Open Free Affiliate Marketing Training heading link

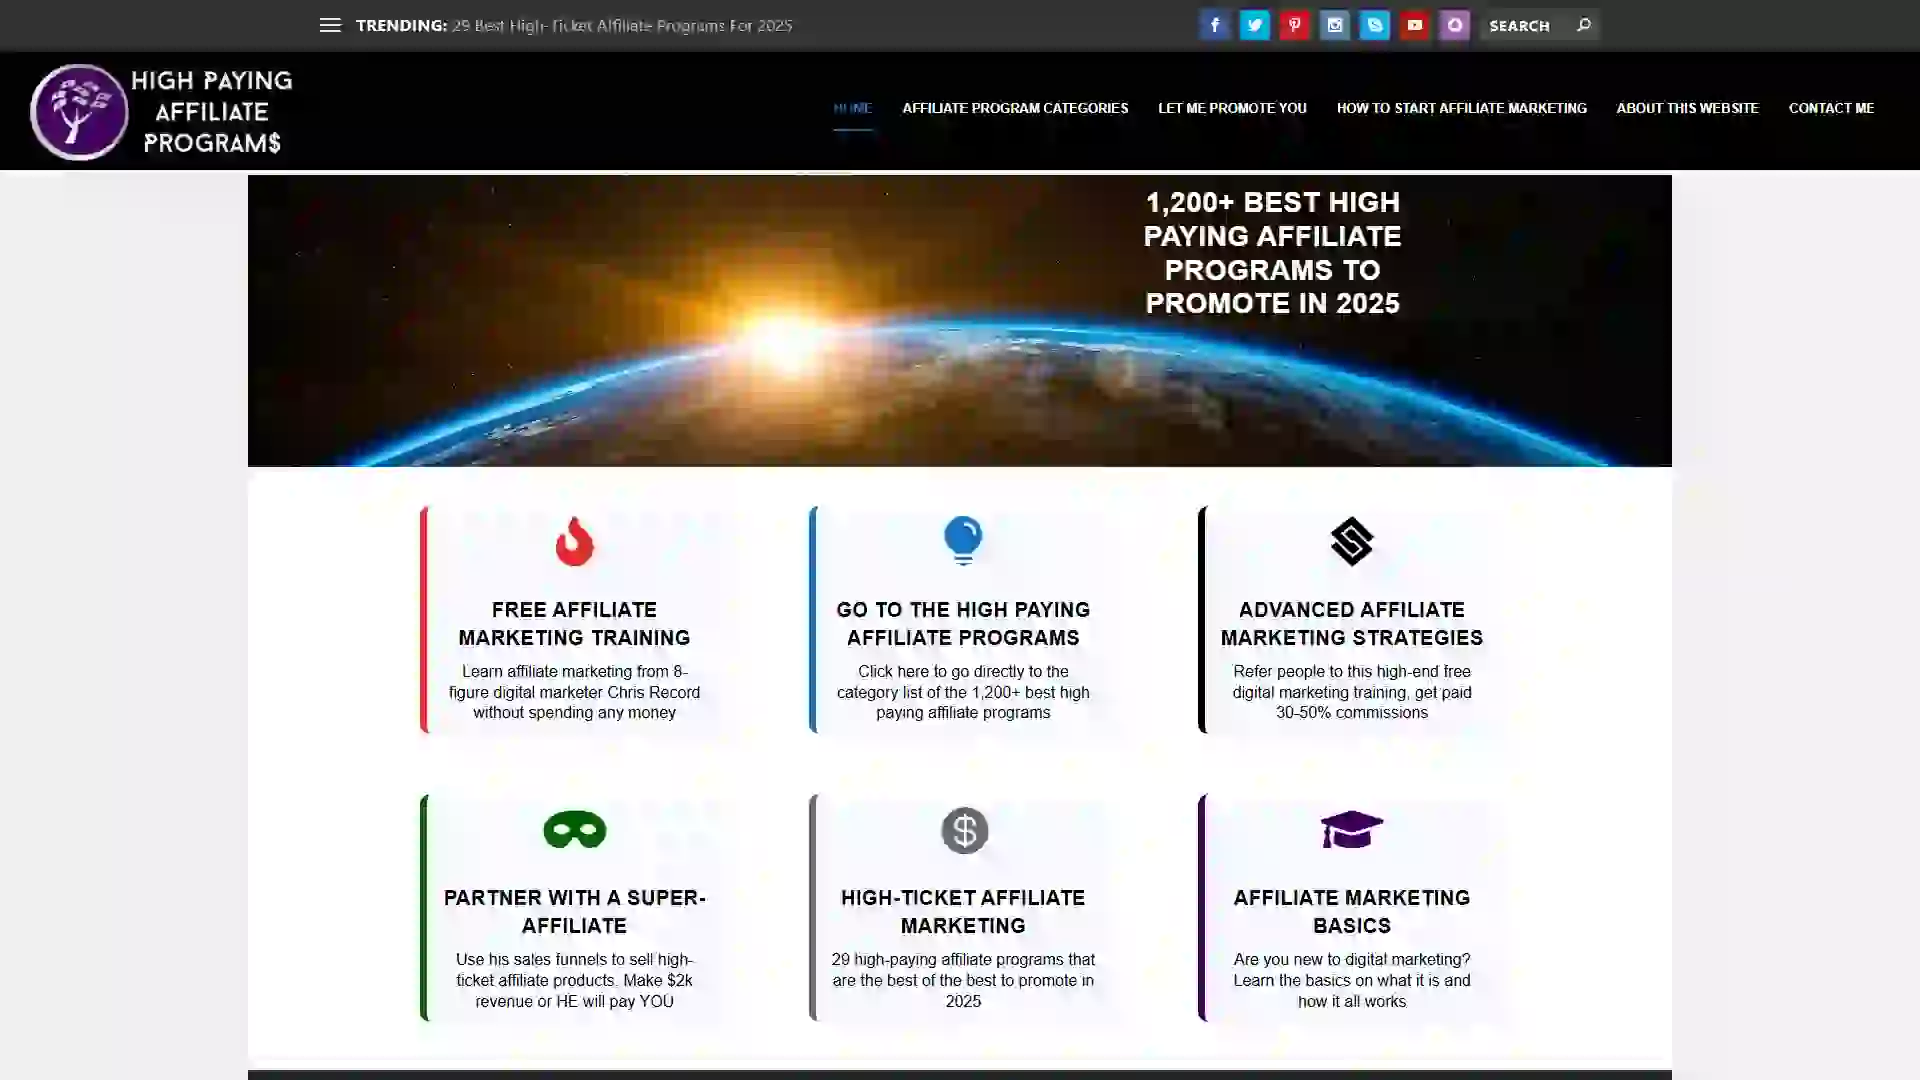click(x=574, y=623)
